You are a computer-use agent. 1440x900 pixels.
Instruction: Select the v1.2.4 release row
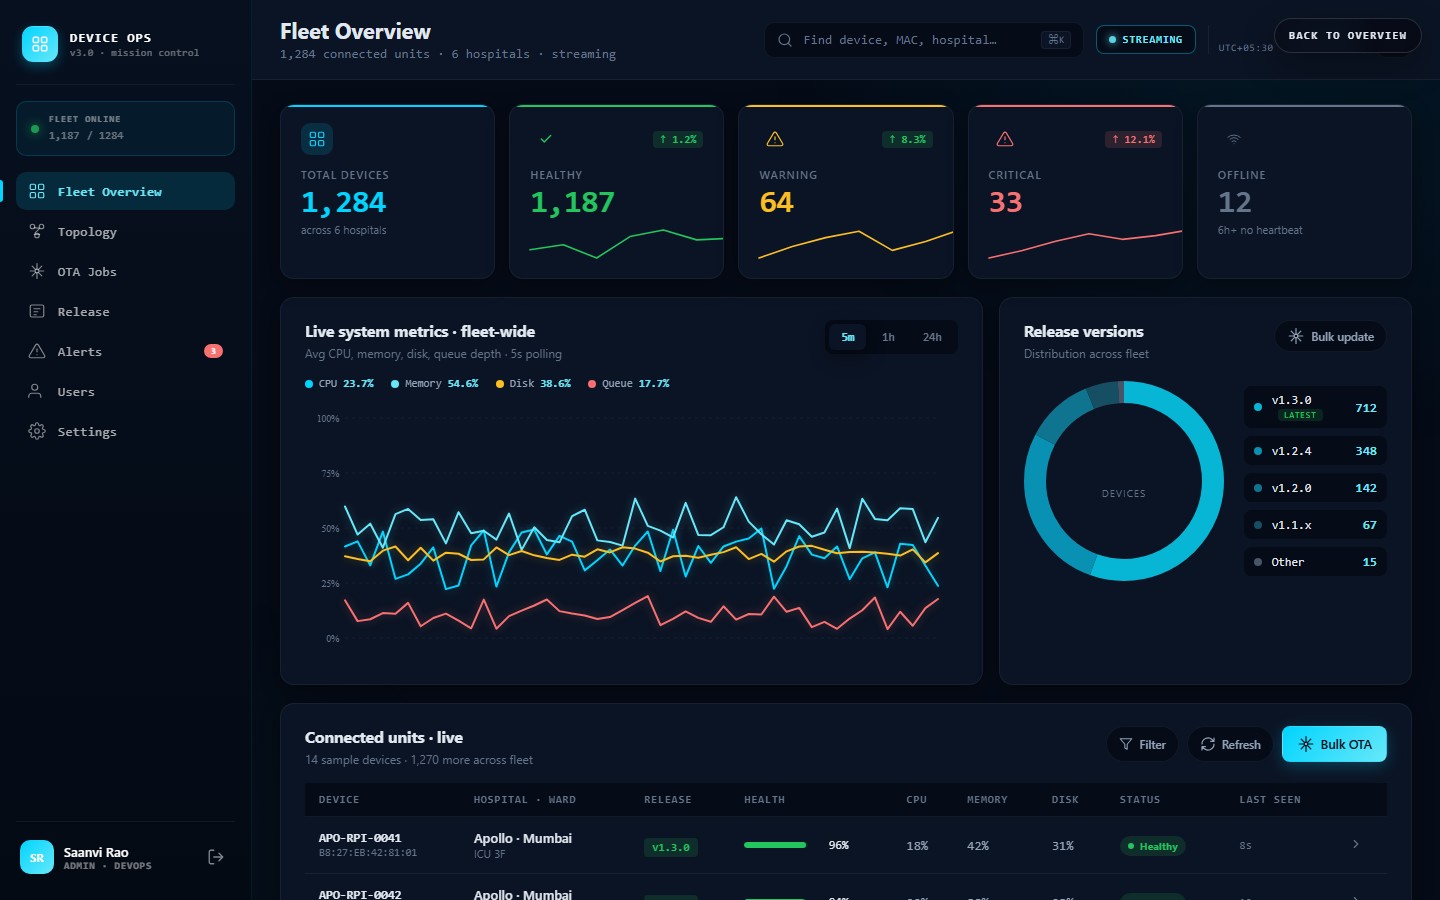click(1315, 451)
